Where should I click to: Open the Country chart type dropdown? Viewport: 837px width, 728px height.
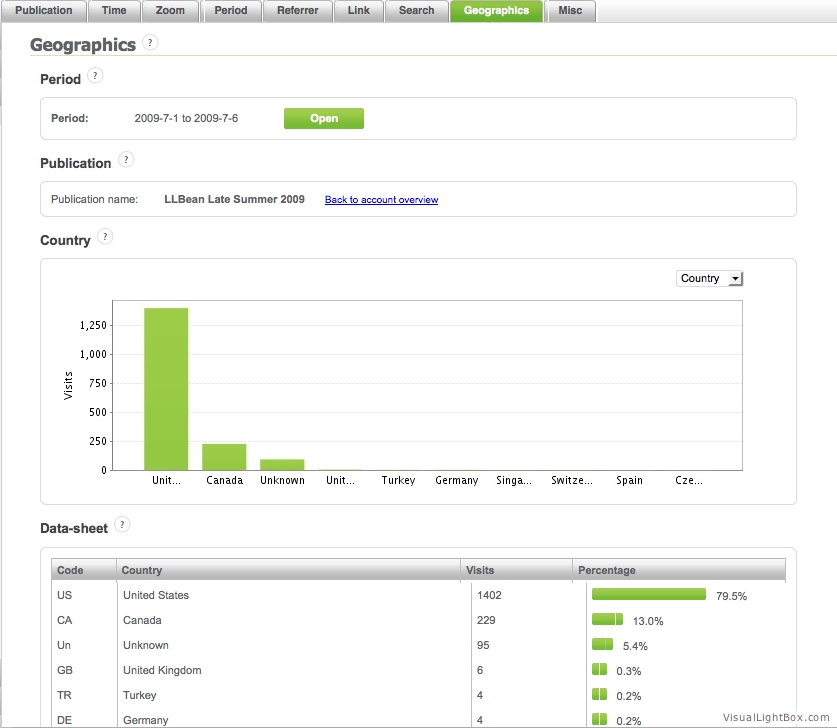point(709,279)
